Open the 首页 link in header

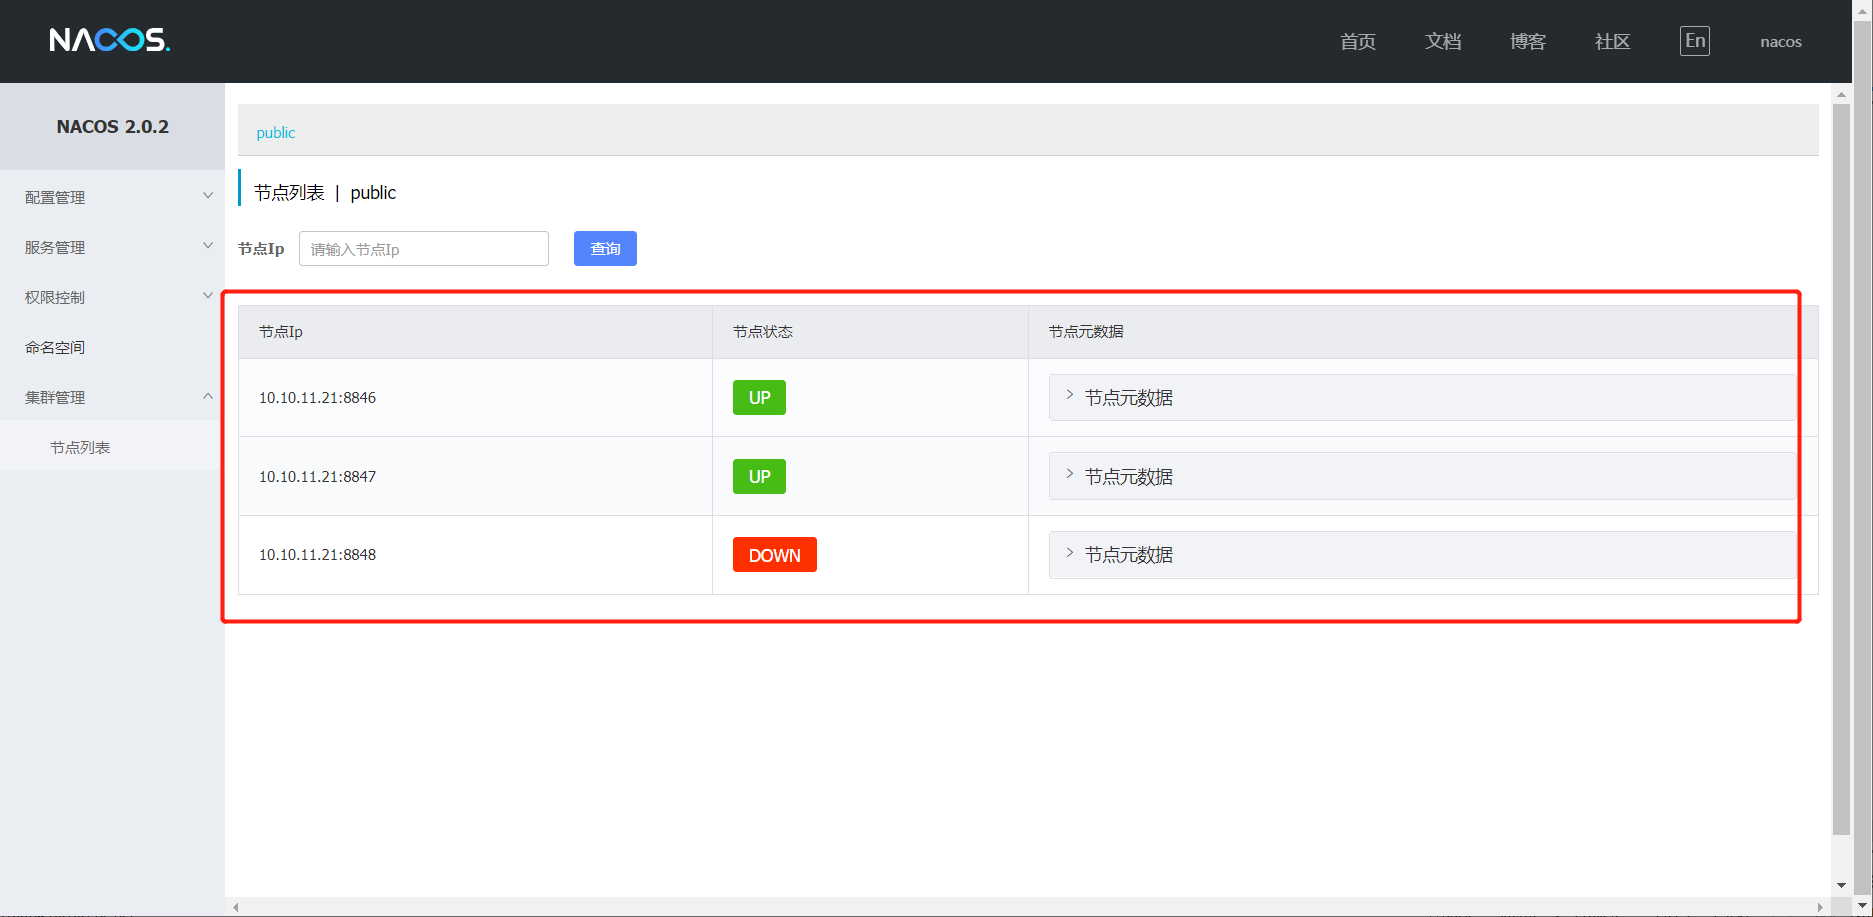(1358, 41)
